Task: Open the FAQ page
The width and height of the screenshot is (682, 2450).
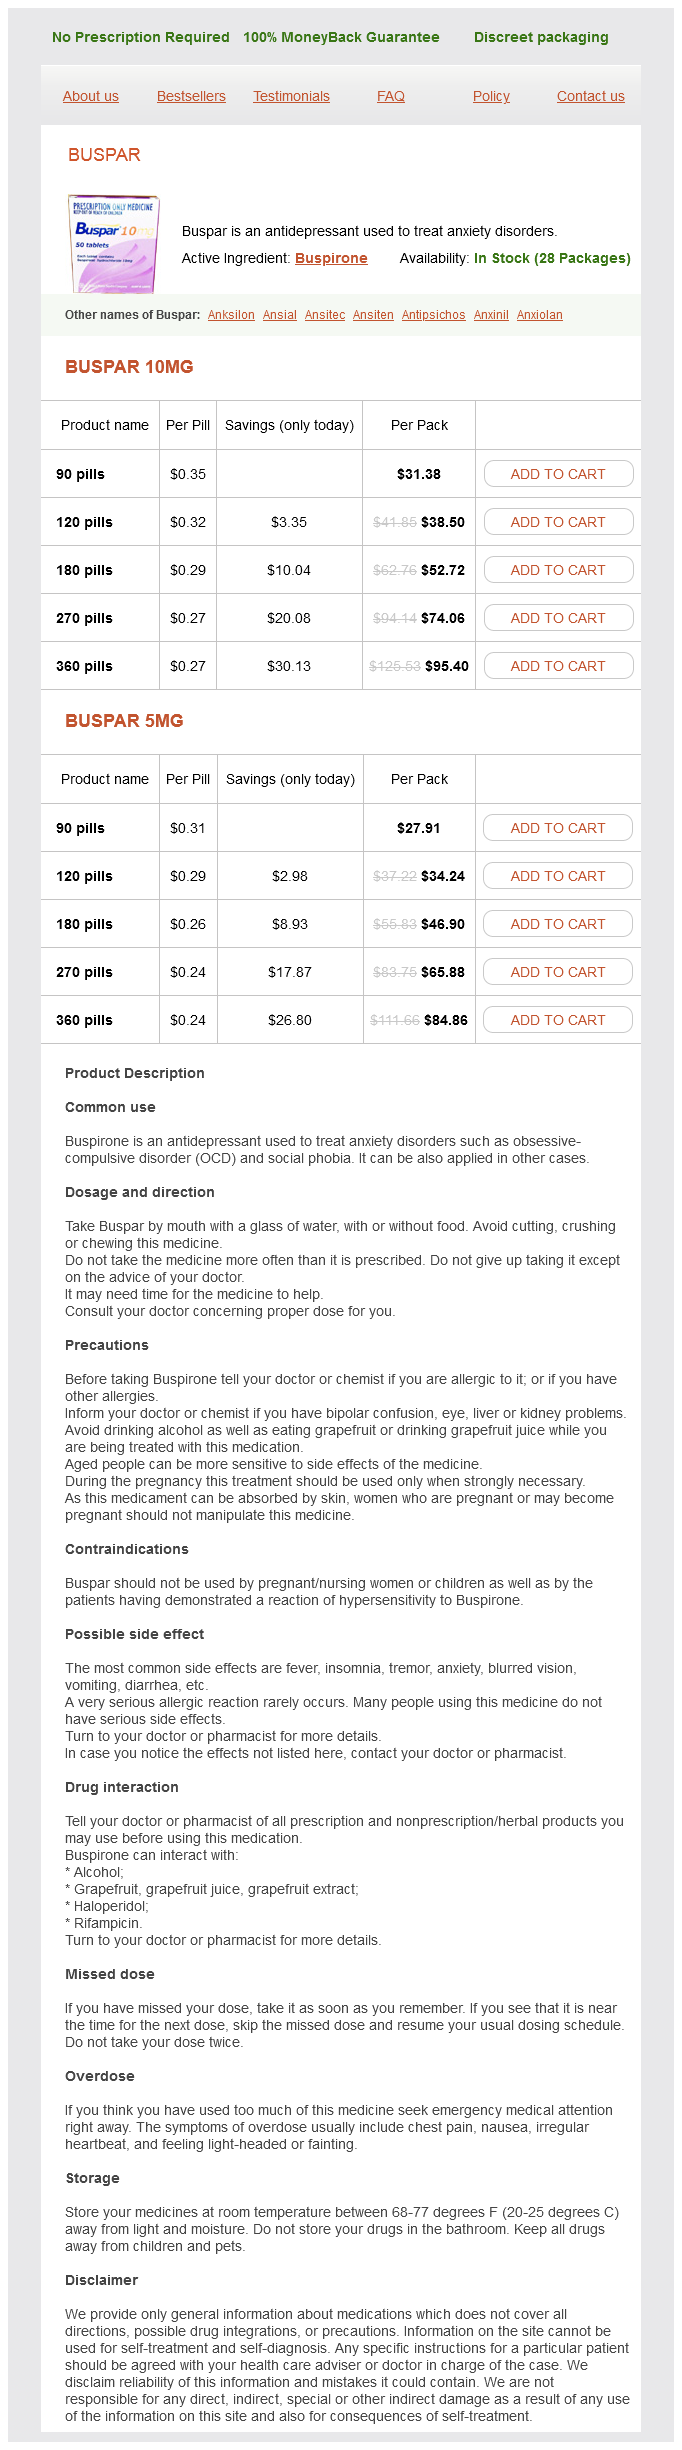Action: point(391,96)
